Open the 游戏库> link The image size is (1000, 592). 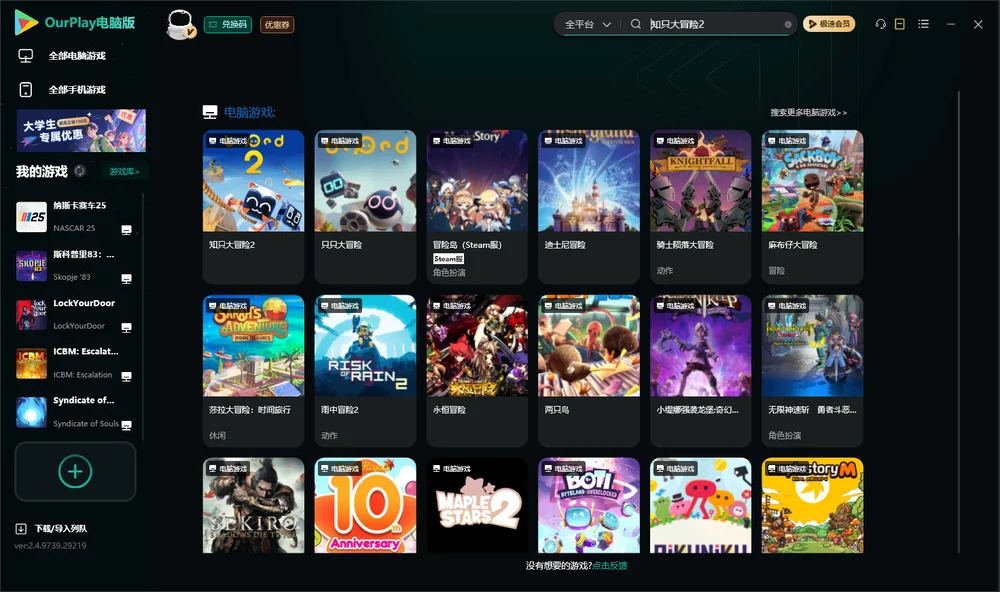pyautogui.click(x=124, y=172)
